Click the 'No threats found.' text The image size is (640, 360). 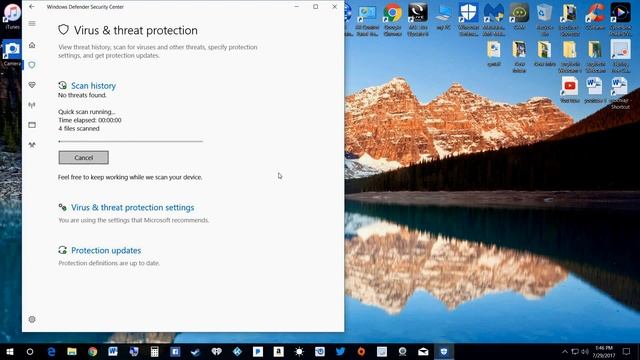(82, 95)
